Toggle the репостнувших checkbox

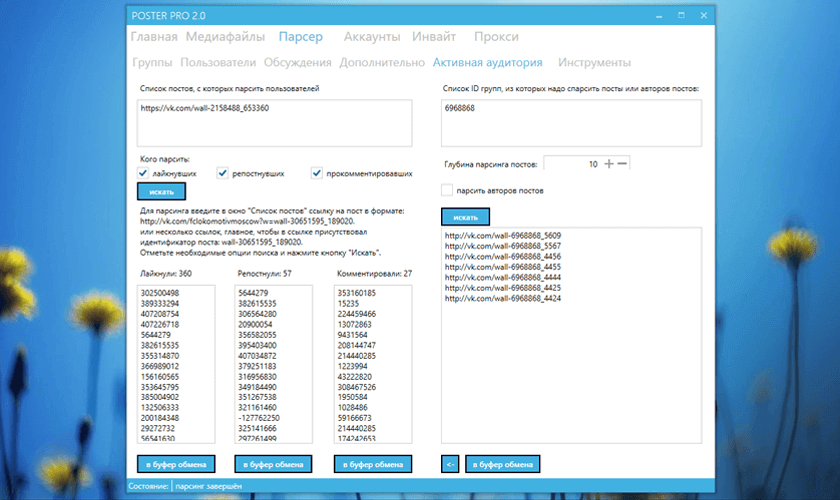click(x=222, y=173)
